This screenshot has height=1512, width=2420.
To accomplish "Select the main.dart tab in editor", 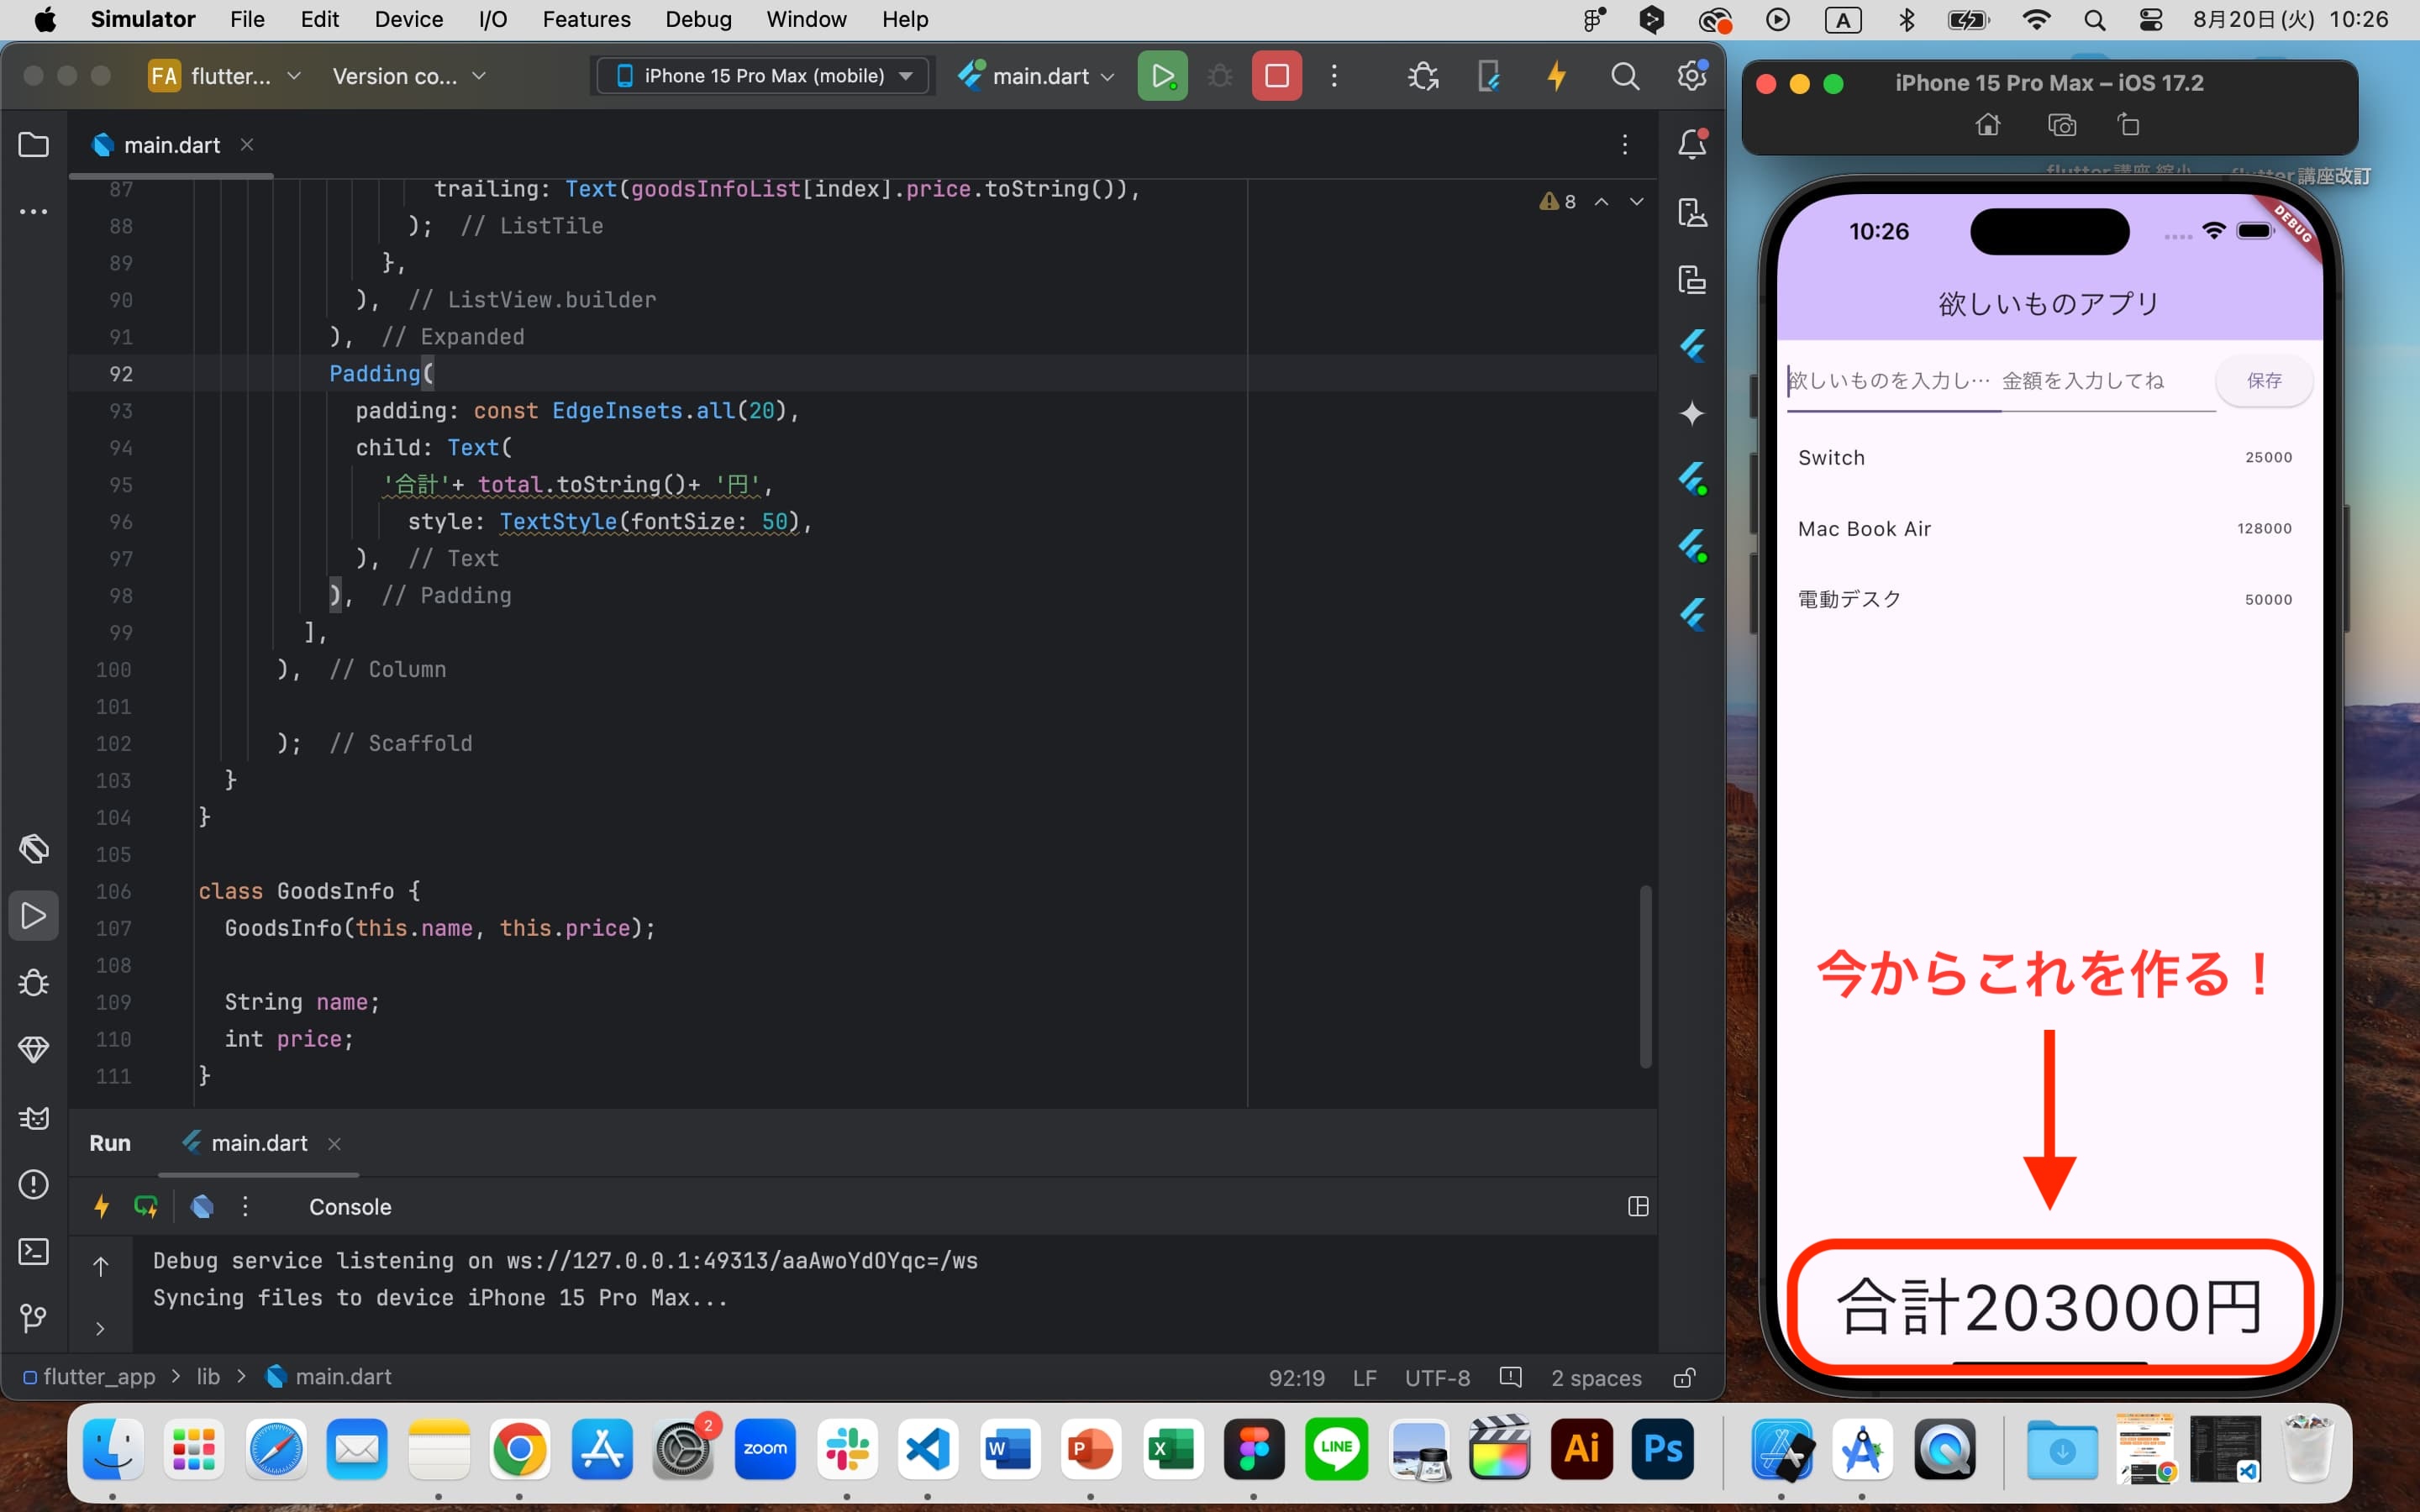I will pyautogui.click(x=169, y=143).
